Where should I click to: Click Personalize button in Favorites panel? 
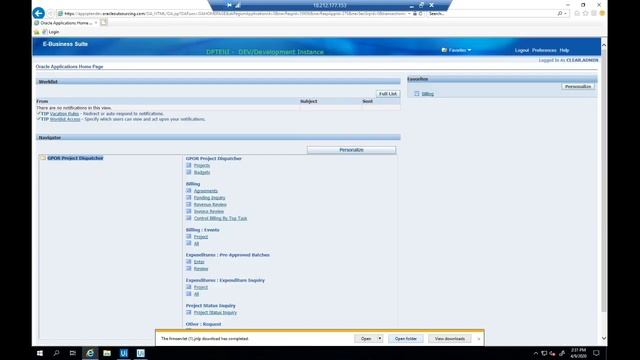(x=578, y=87)
